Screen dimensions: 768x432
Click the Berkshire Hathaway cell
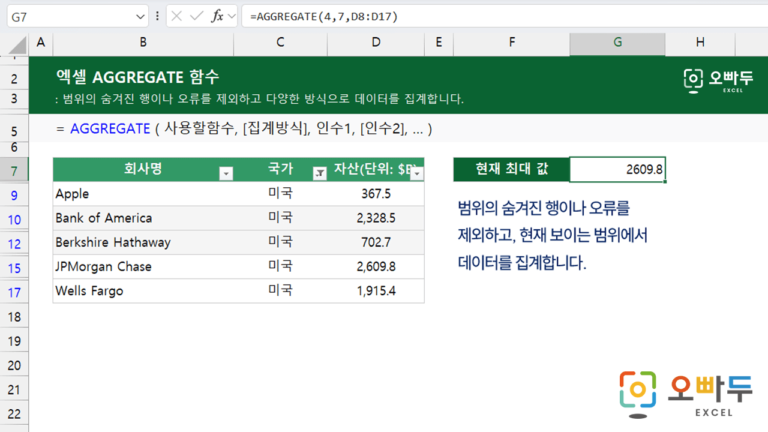tap(143, 242)
